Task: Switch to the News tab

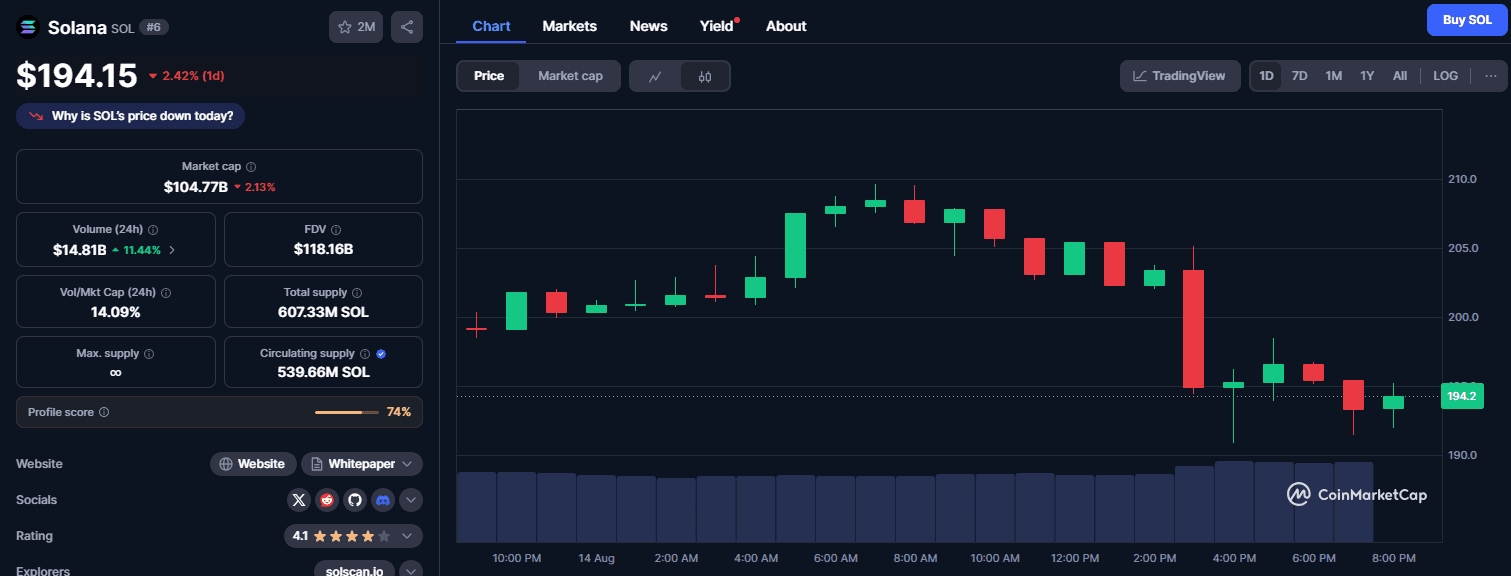Action: [649, 26]
